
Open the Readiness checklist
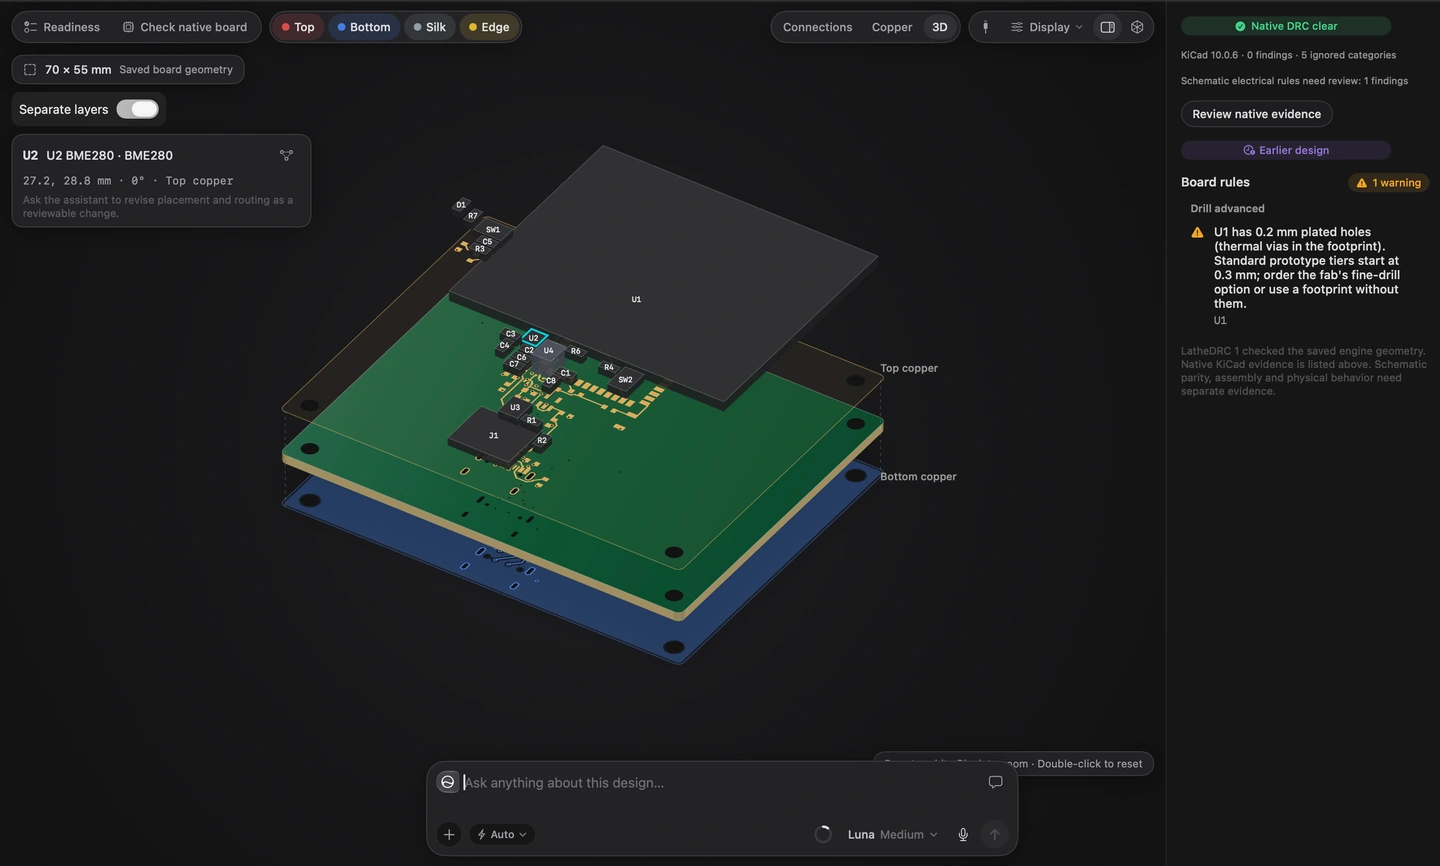pyautogui.click(x=62, y=27)
